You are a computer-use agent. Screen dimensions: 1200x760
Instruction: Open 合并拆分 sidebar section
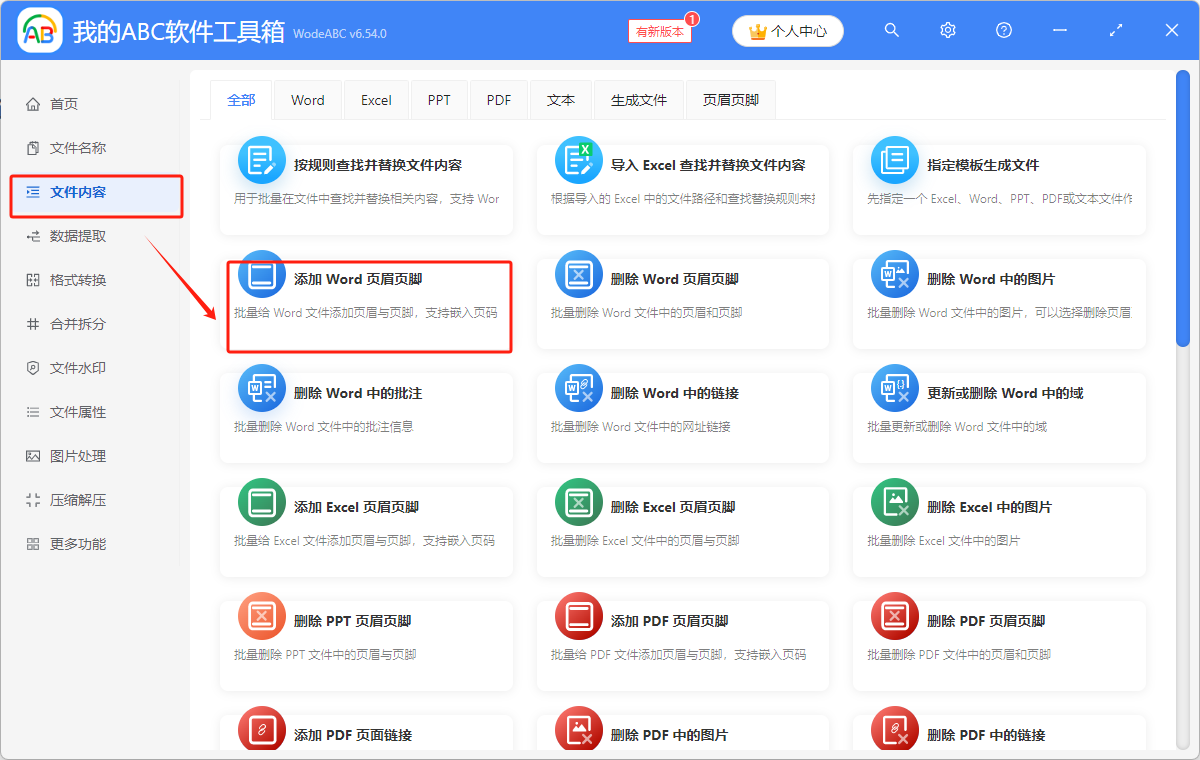tap(78, 324)
